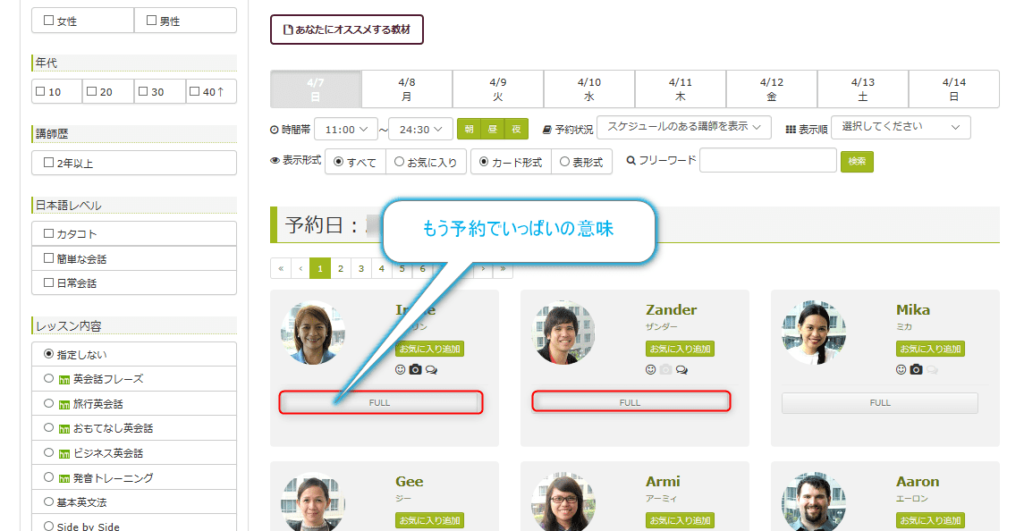1024x531 pixels.
Task: Select the 発音トレーニング lesson option
Action: coord(48,477)
